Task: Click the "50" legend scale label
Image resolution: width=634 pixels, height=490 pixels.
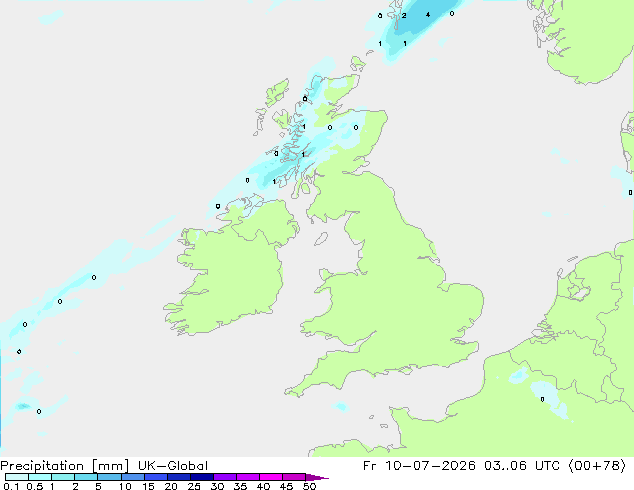Action: pyautogui.click(x=309, y=486)
